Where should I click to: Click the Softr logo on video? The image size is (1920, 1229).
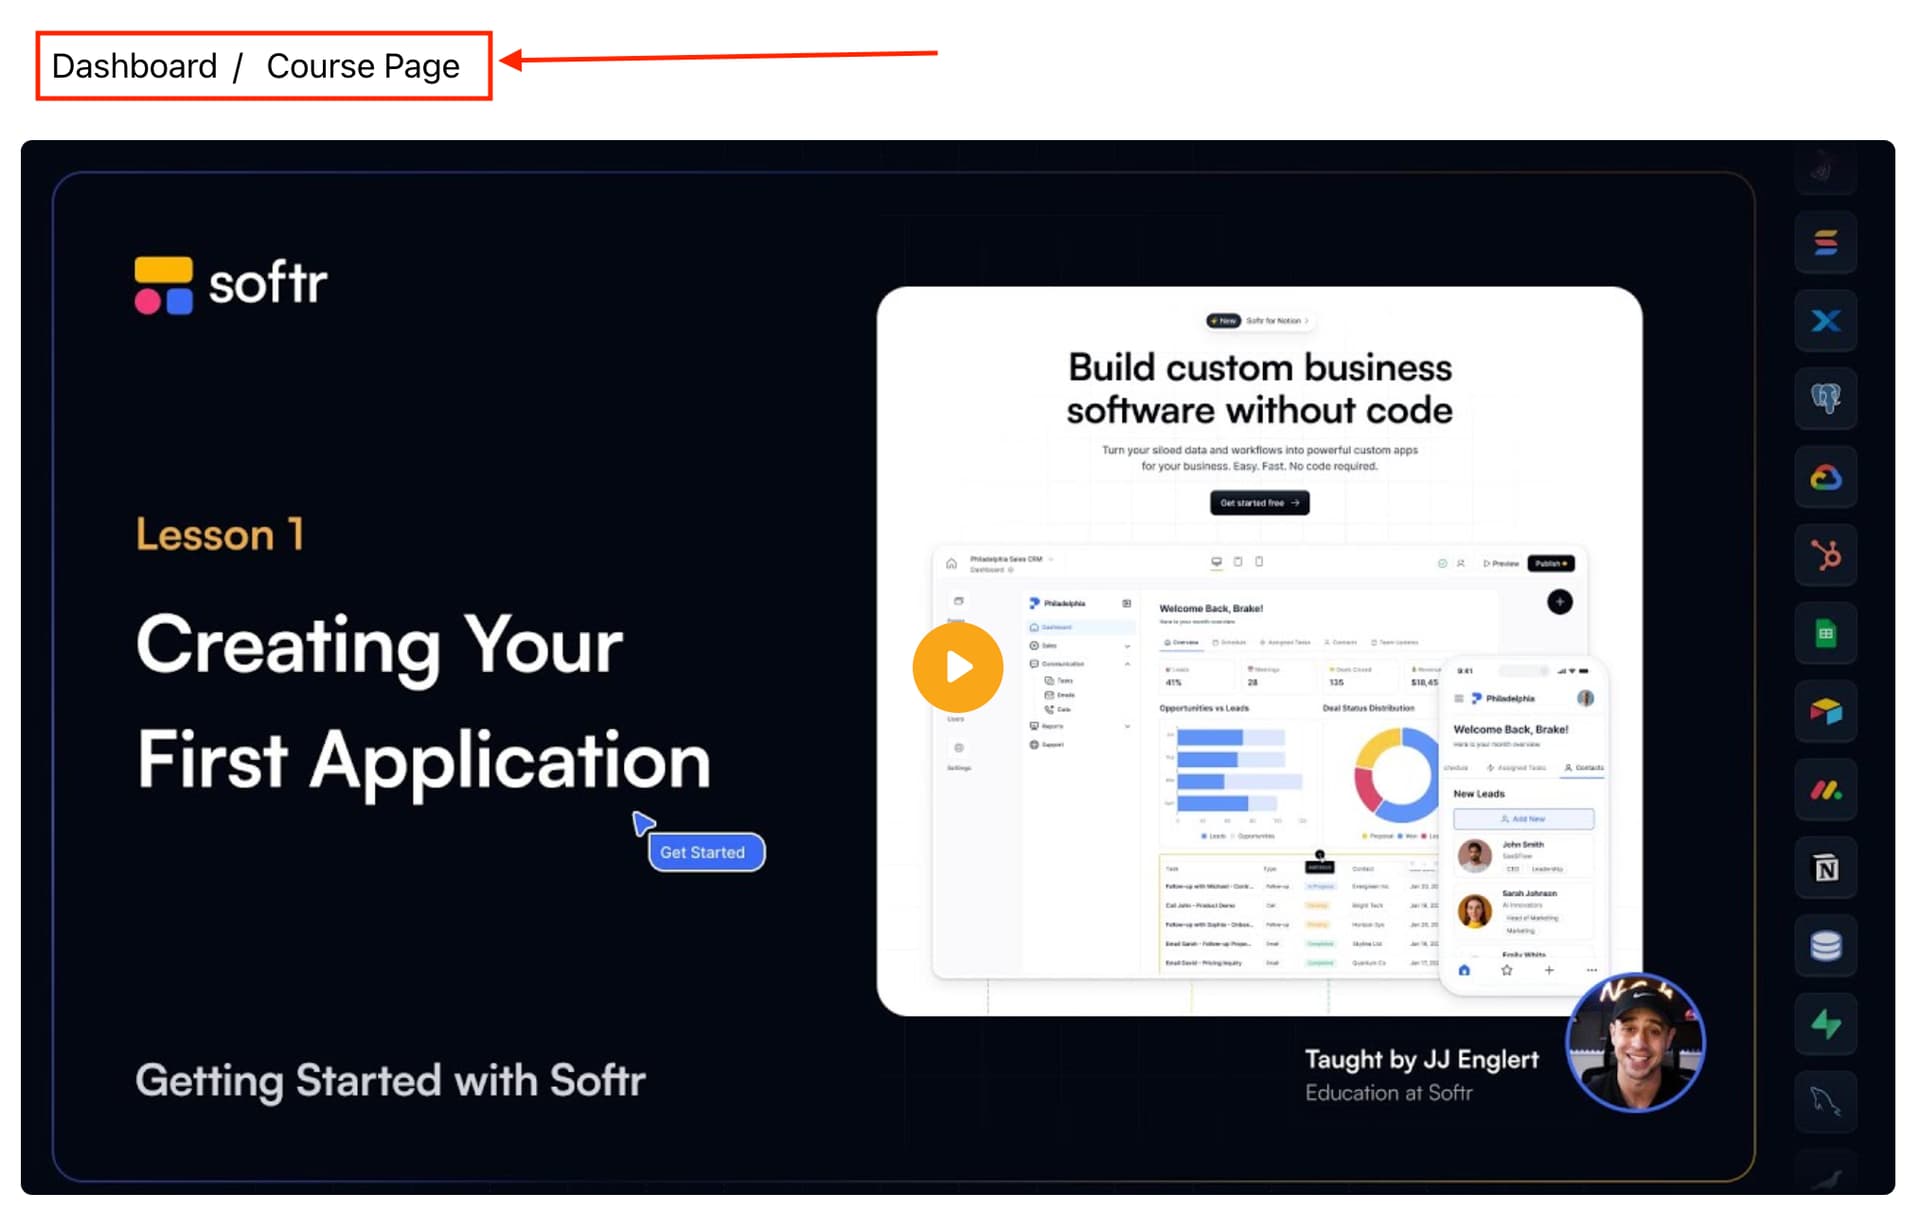point(231,285)
